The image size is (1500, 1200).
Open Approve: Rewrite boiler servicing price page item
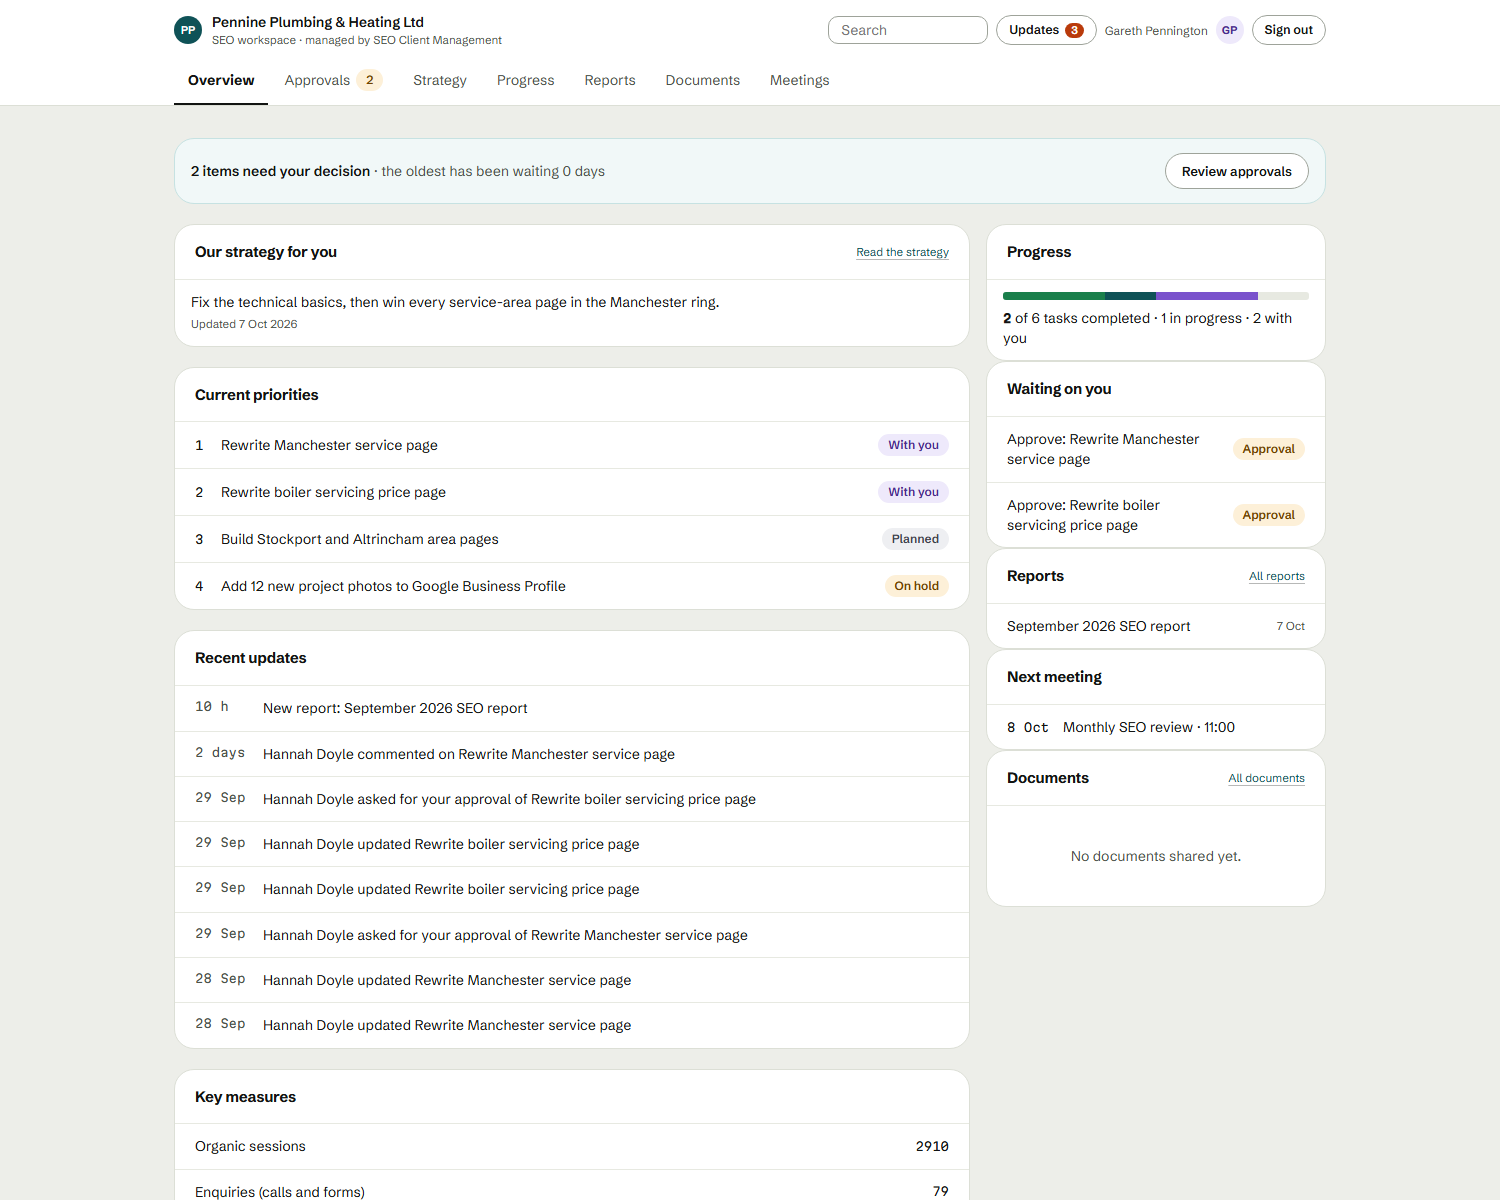[1156, 515]
